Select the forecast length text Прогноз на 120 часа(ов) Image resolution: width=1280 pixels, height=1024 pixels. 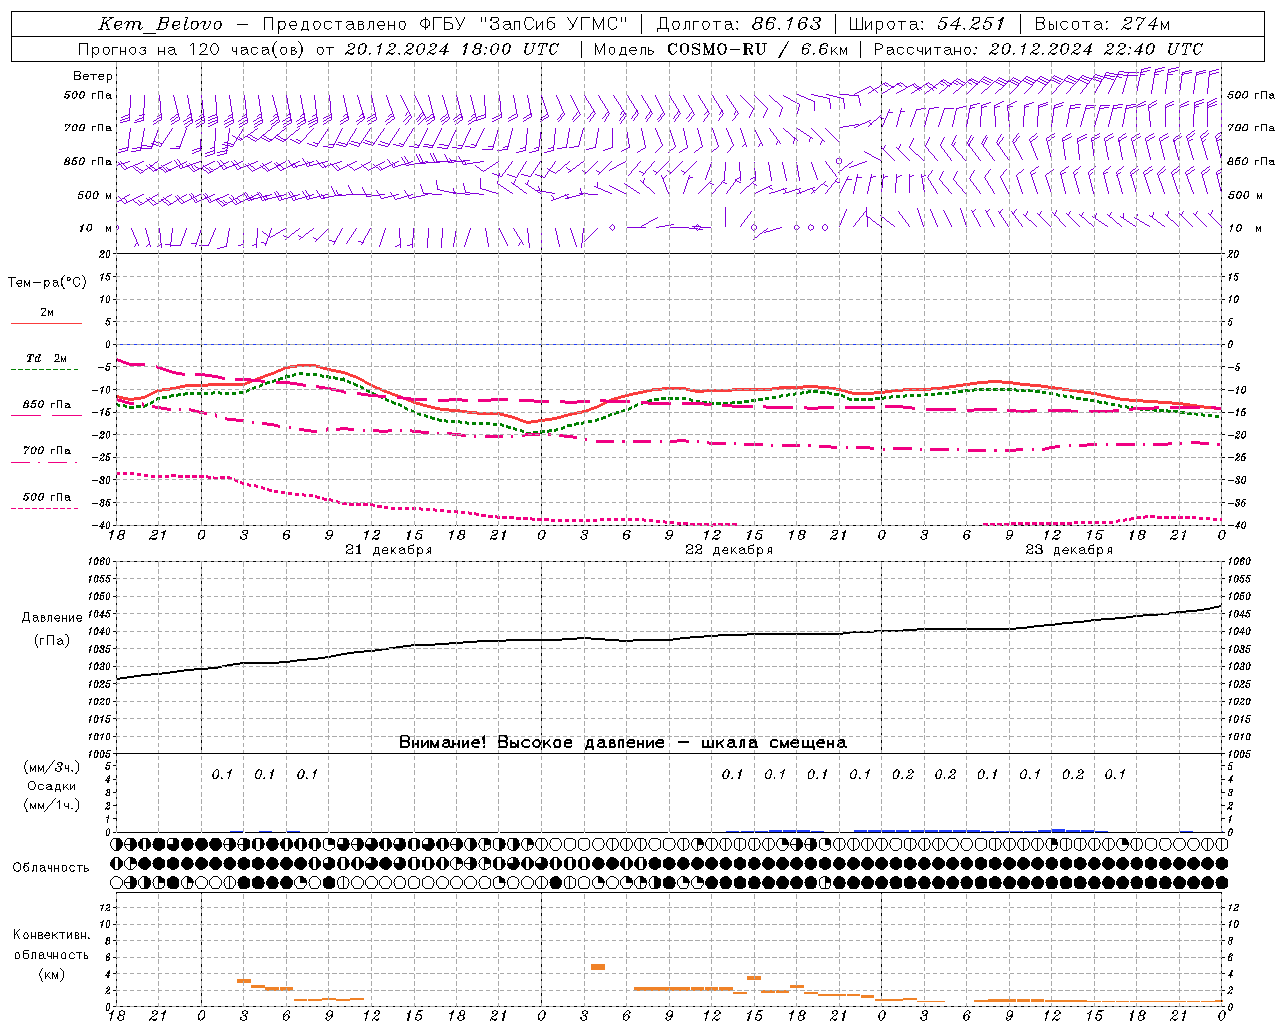point(193,49)
